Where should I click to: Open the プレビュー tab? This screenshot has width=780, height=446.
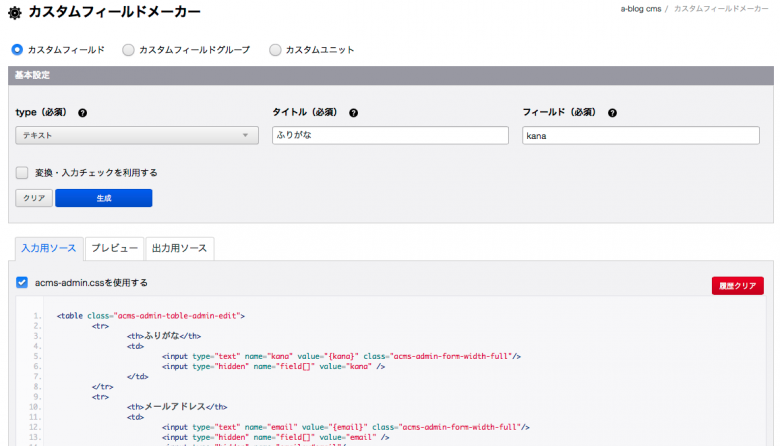pyautogui.click(x=114, y=248)
